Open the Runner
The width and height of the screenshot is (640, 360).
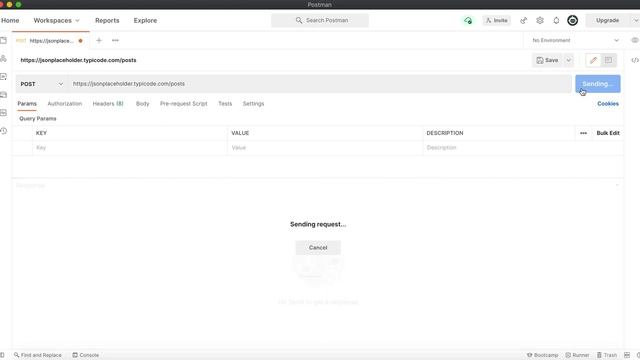(x=577, y=355)
